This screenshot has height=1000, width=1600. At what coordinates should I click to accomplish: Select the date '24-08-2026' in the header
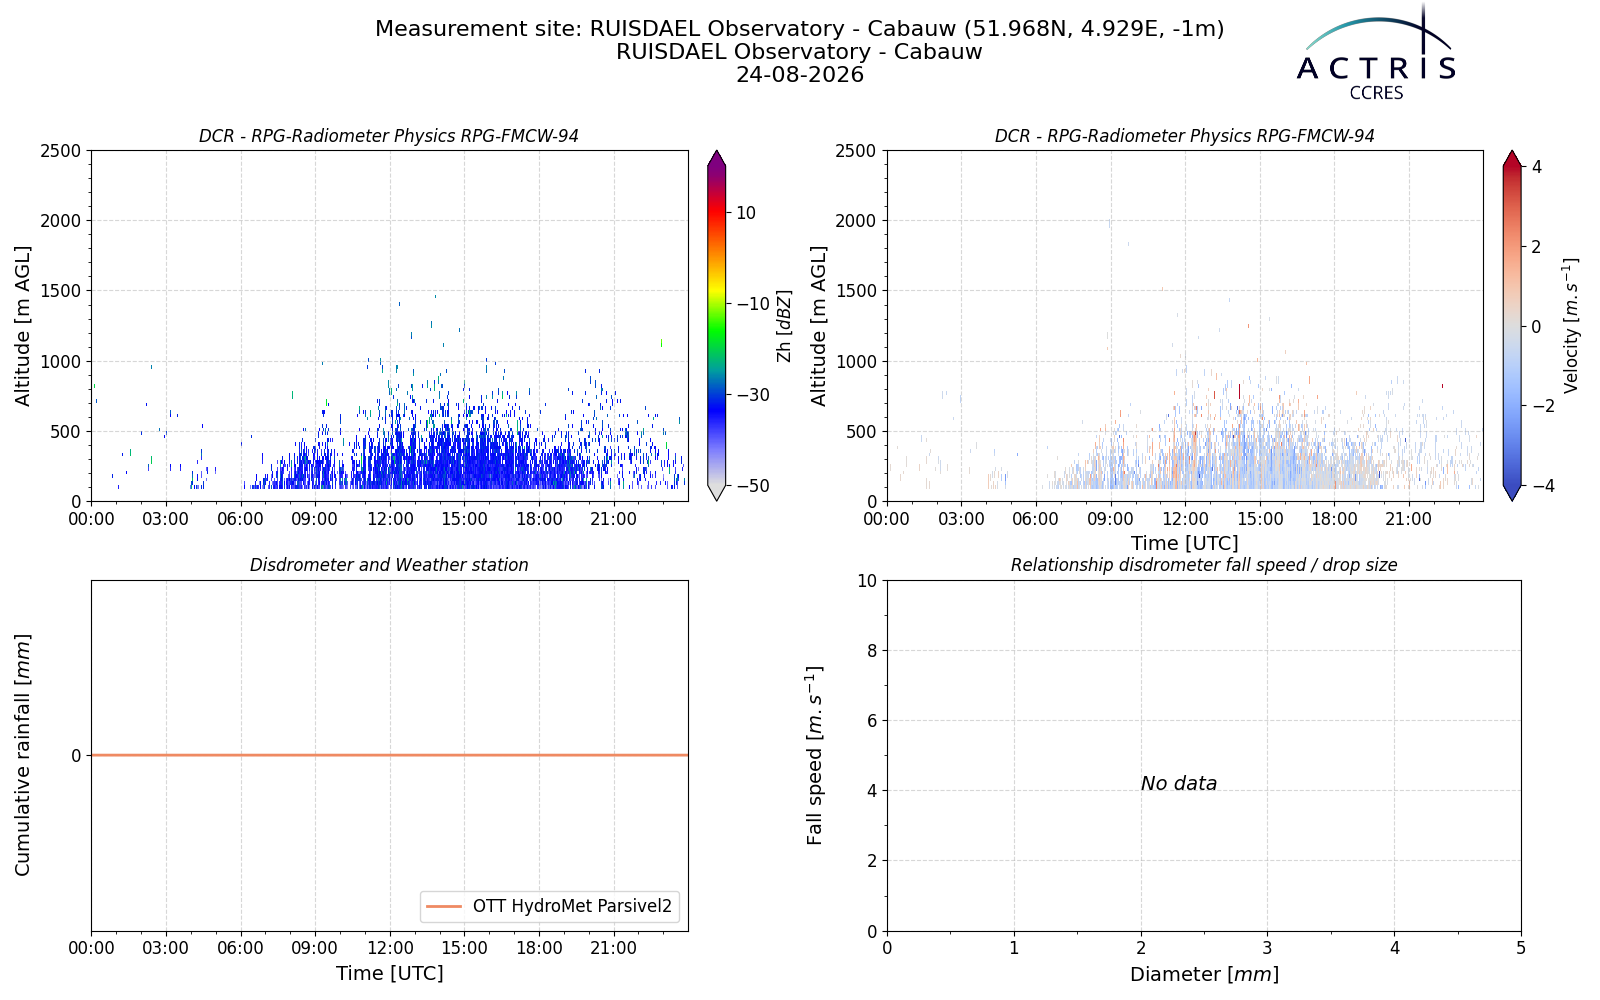pos(799,75)
